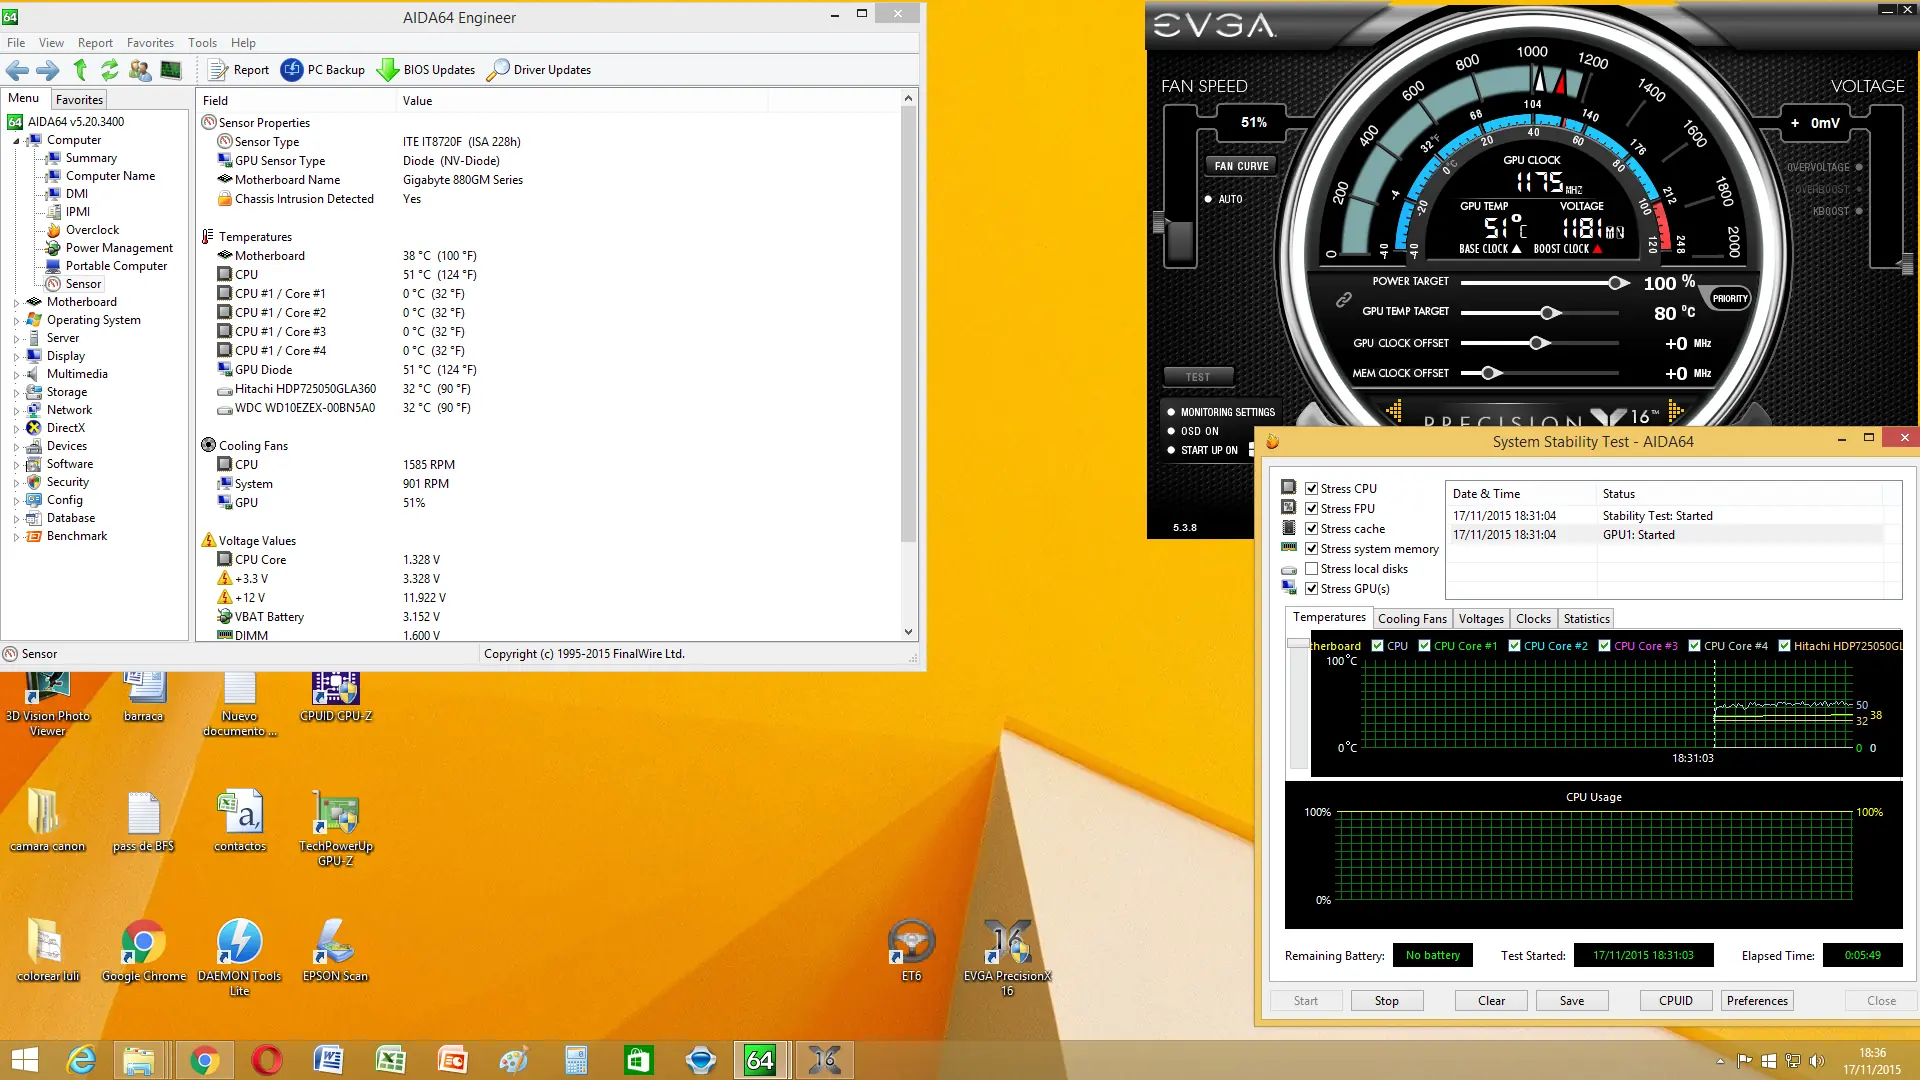Check BIOS Updates in the toolbar
This screenshot has height=1080, width=1920.
426,70
